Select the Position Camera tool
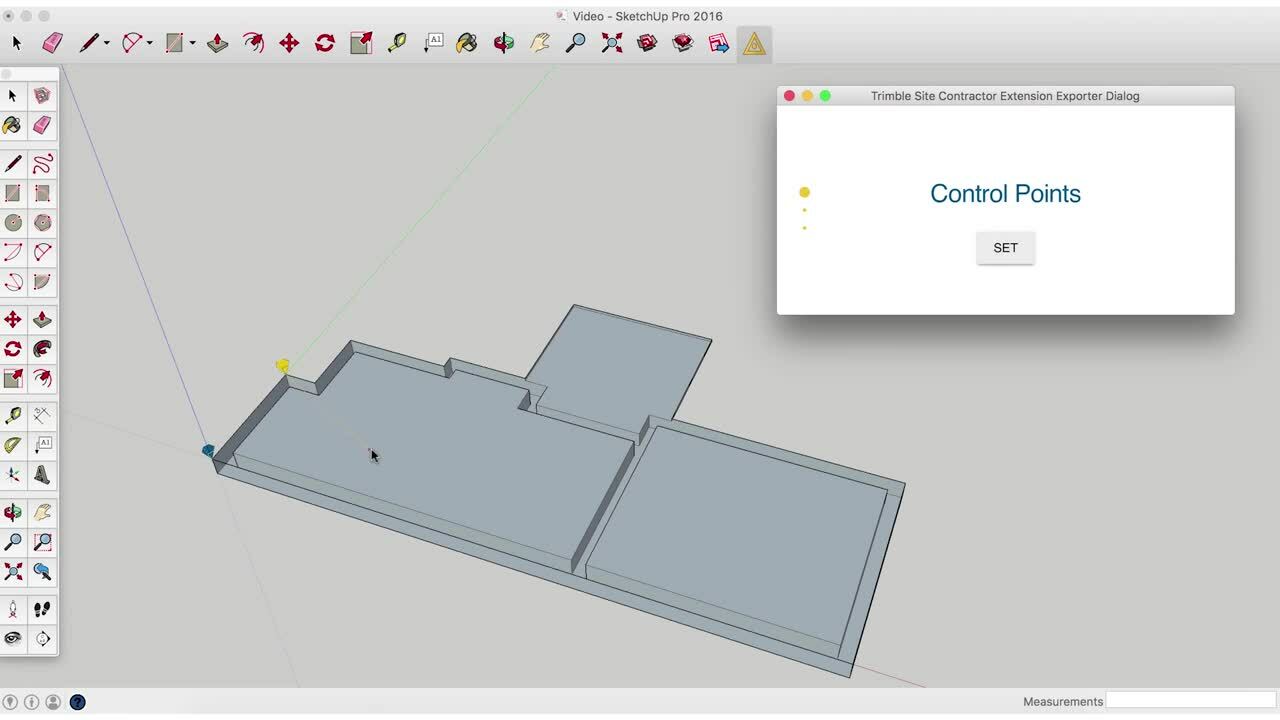Viewport: 1280px width, 720px height. pyautogui.click(x=13, y=609)
